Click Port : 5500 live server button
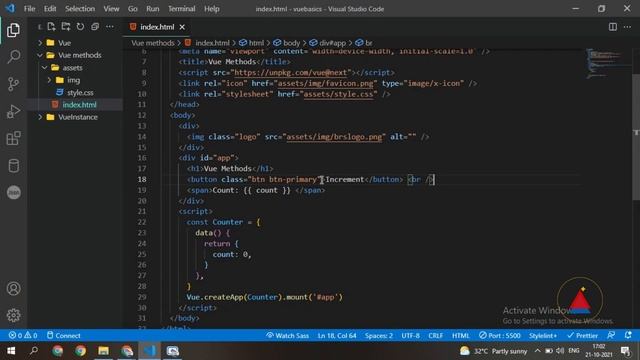The width and height of the screenshot is (640, 360). (500, 336)
